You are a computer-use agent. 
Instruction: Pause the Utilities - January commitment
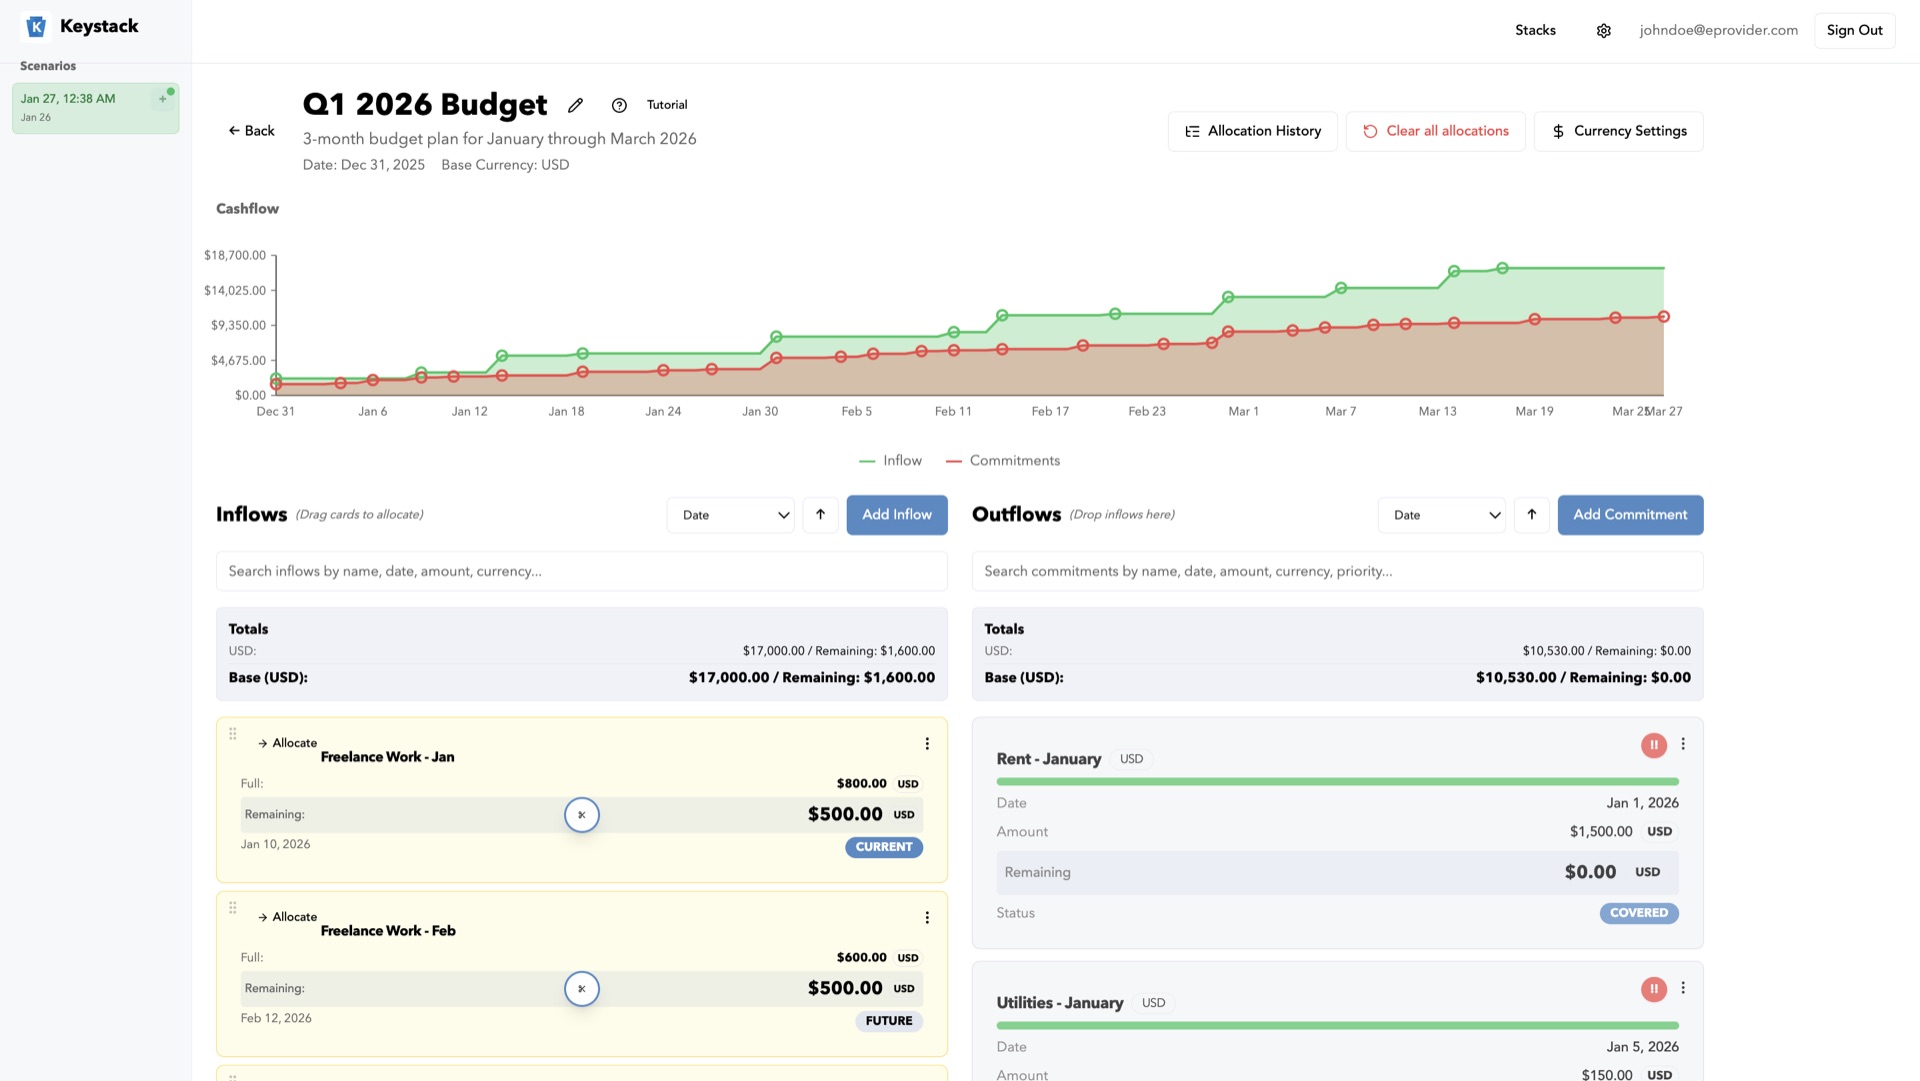point(1654,989)
